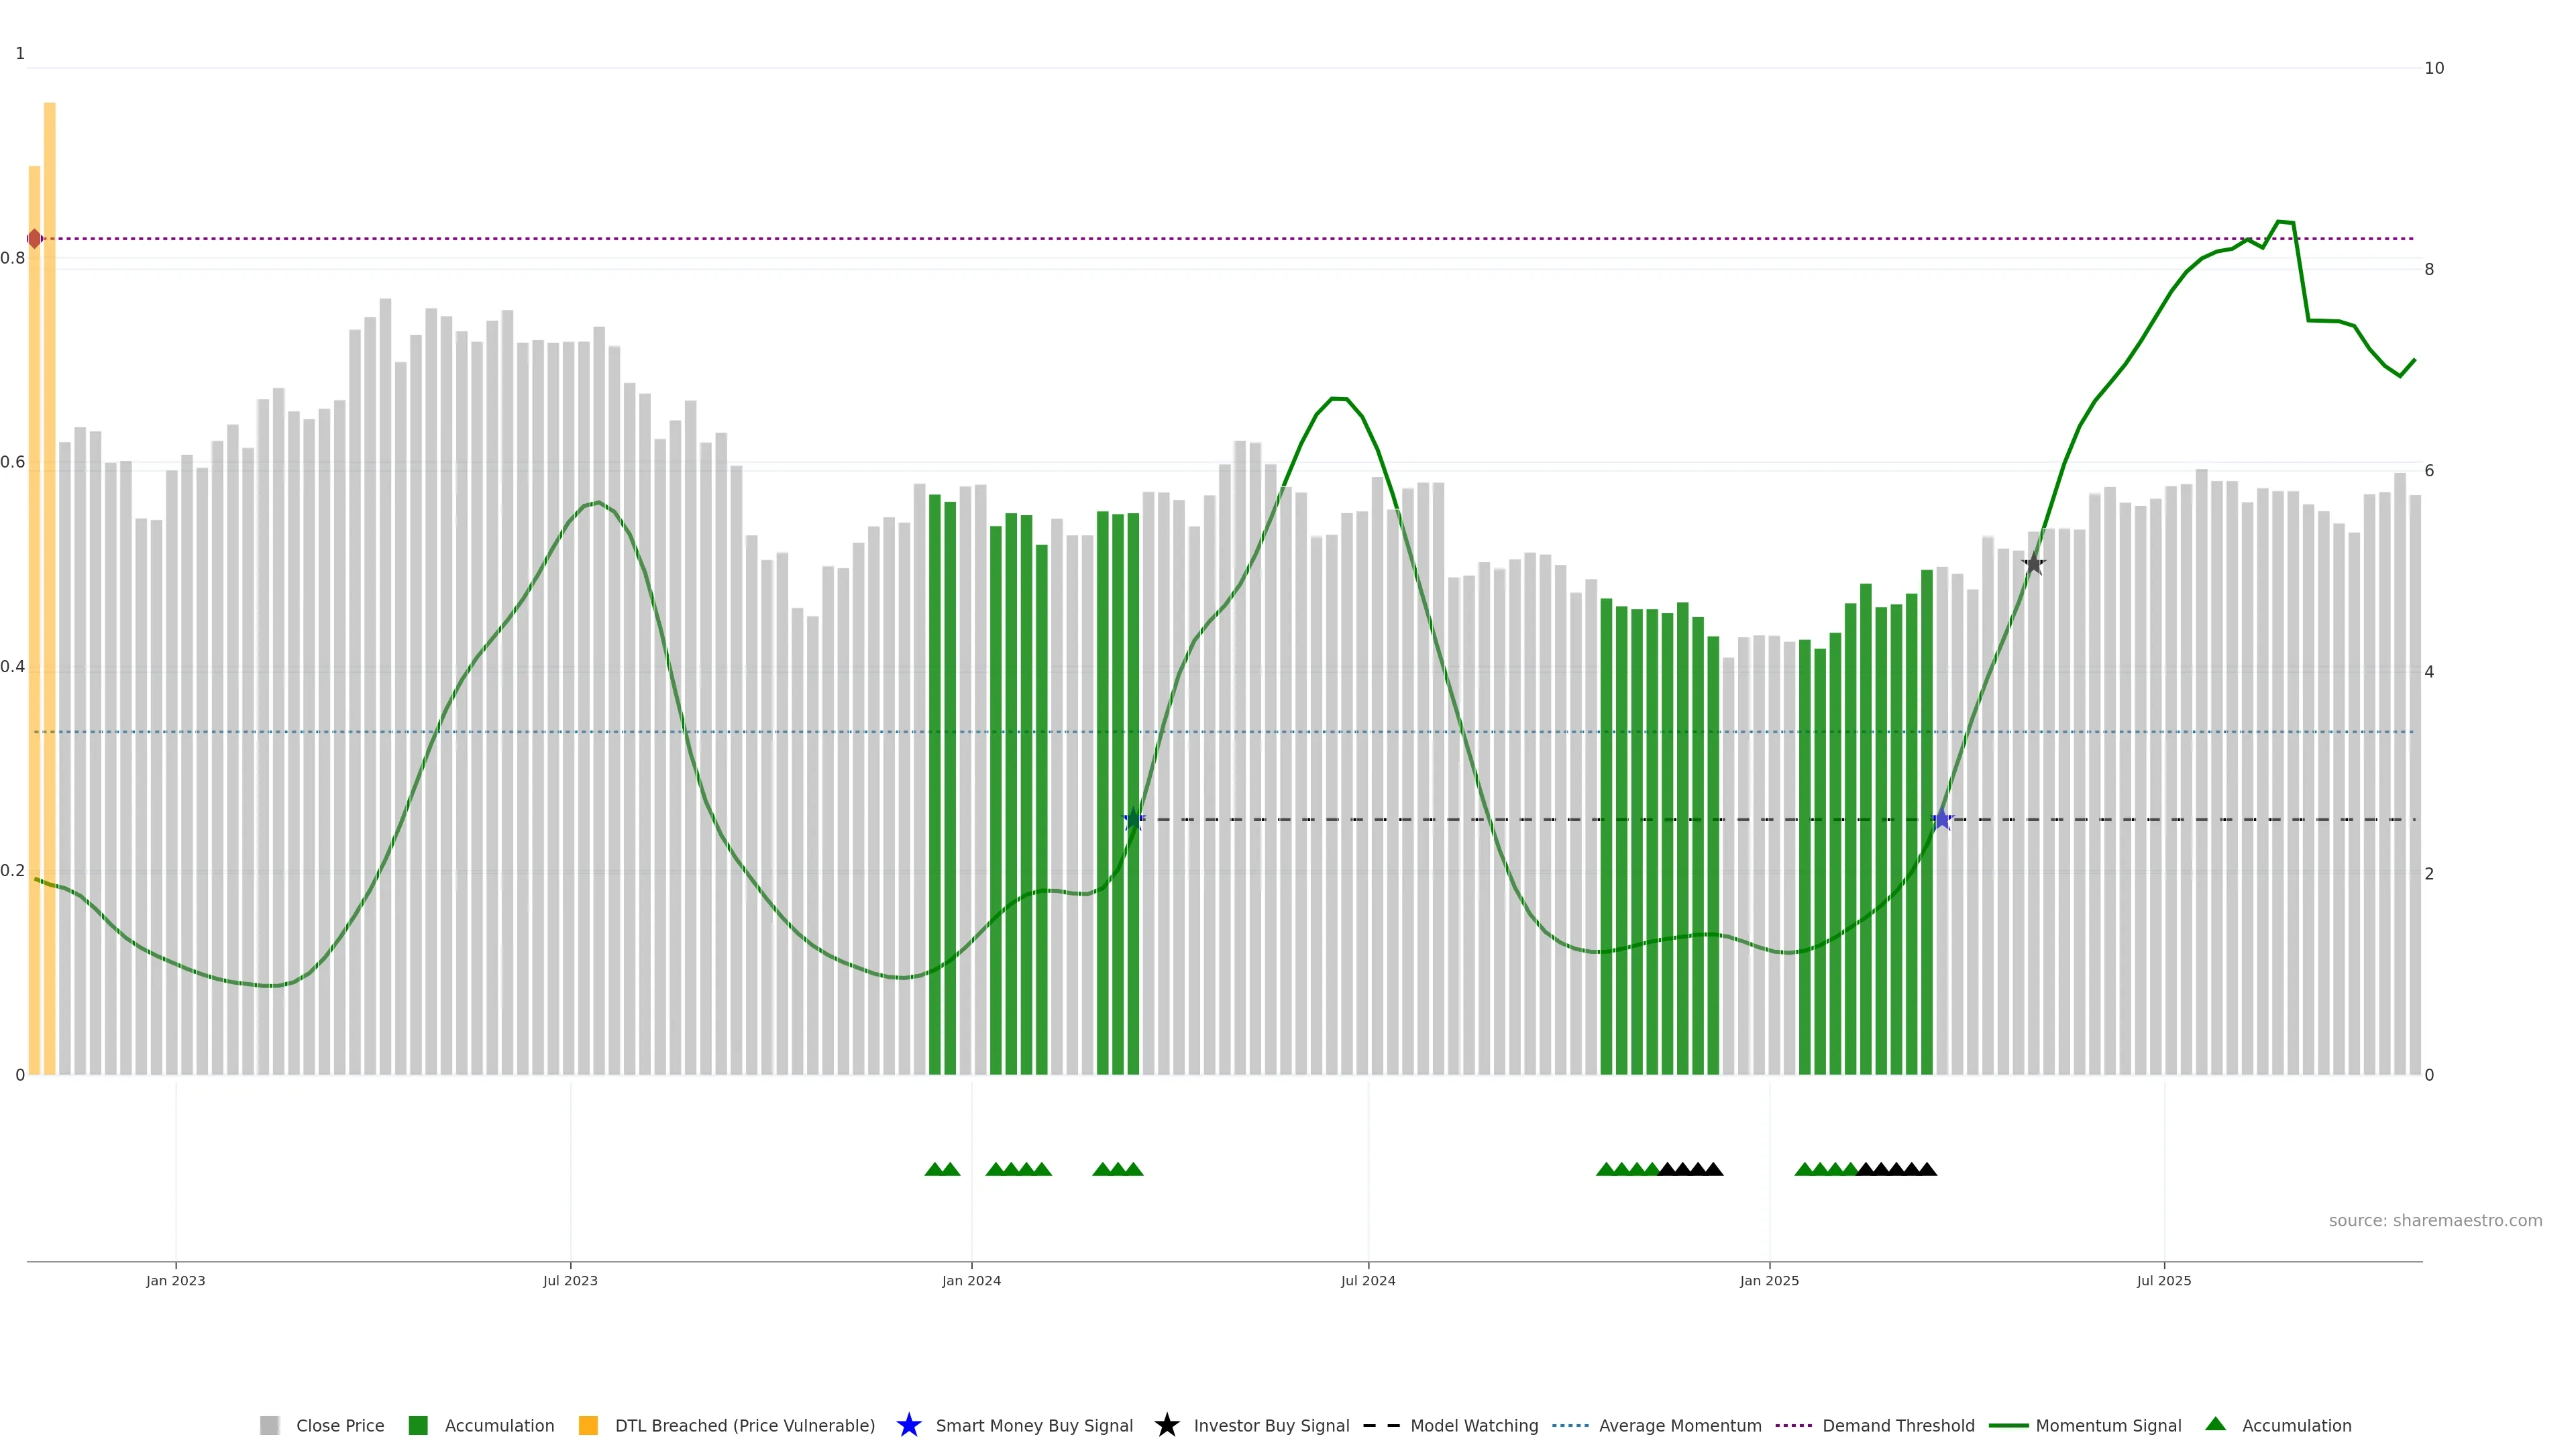Toggle the Close Price legend entry
2576x1449 pixels.
point(339,1426)
